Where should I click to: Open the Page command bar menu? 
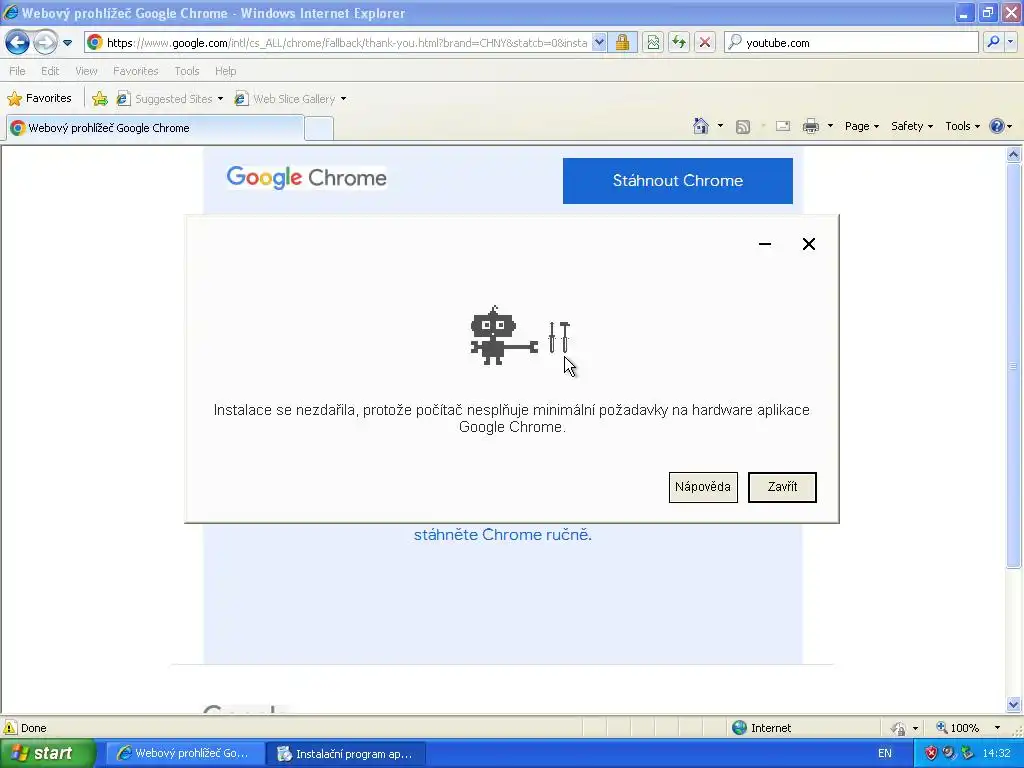coord(861,126)
